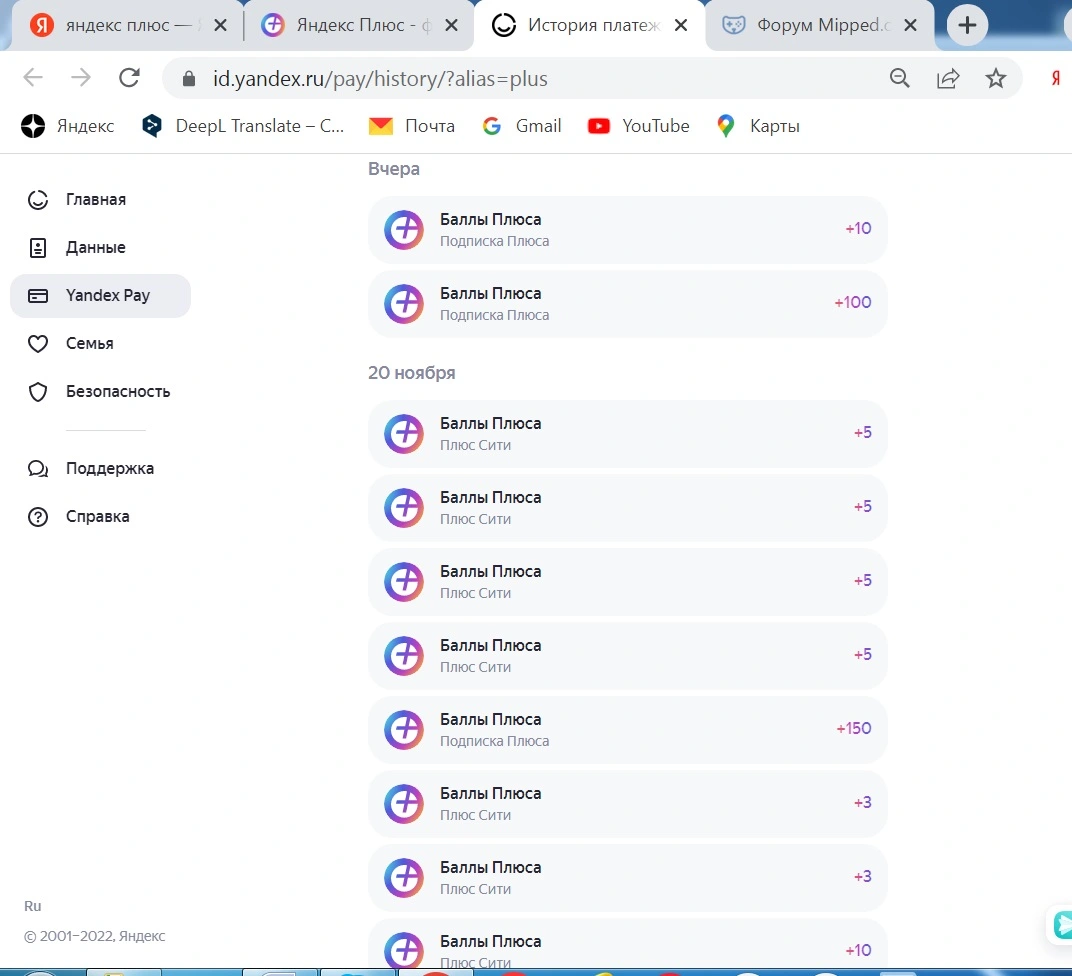Click the 20 ноября date heading

coord(412,372)
